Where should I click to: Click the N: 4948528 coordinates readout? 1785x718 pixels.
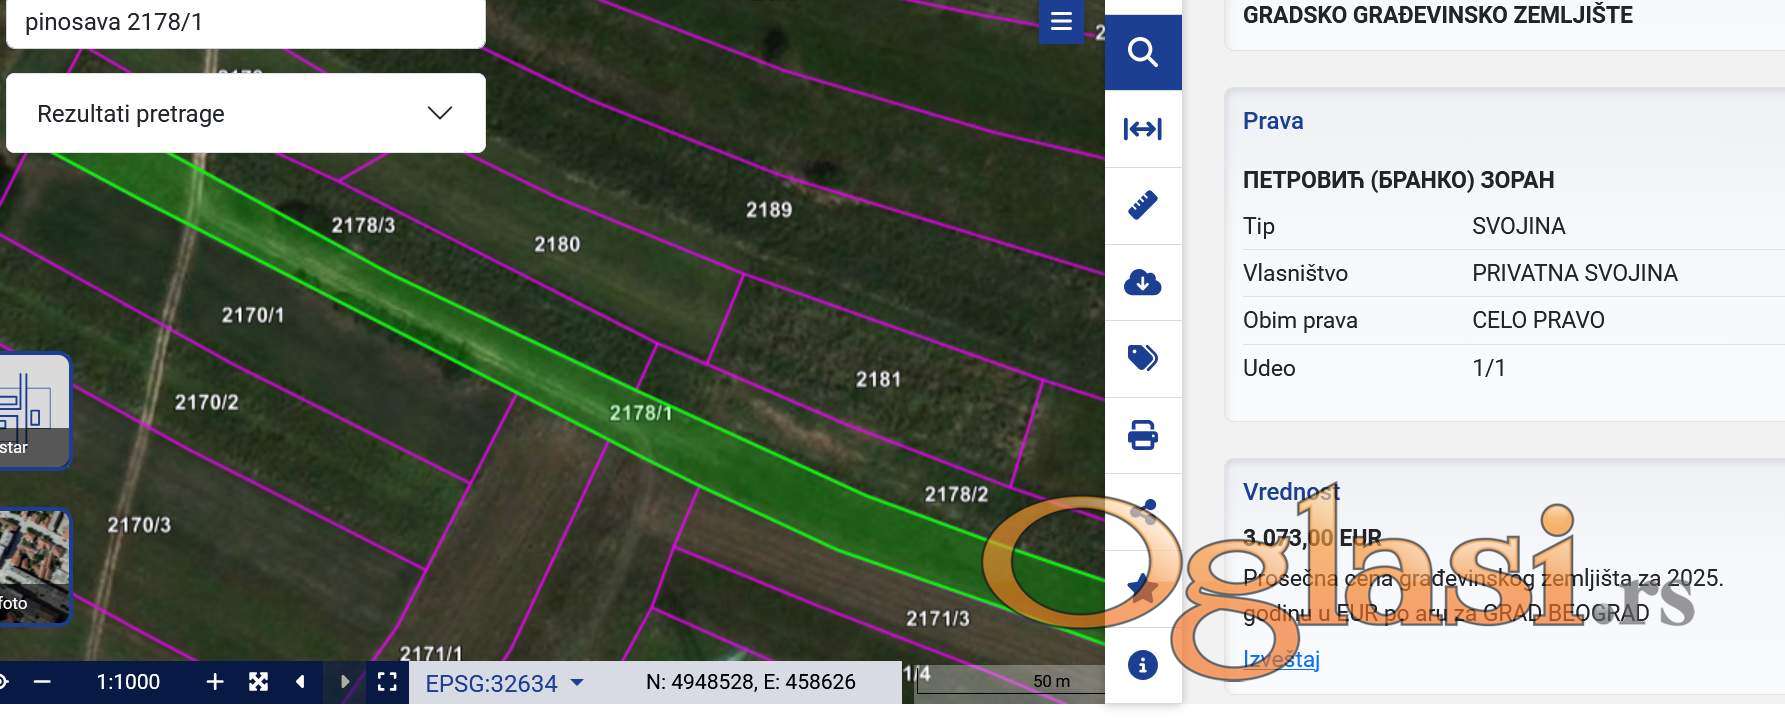[751, 682]
